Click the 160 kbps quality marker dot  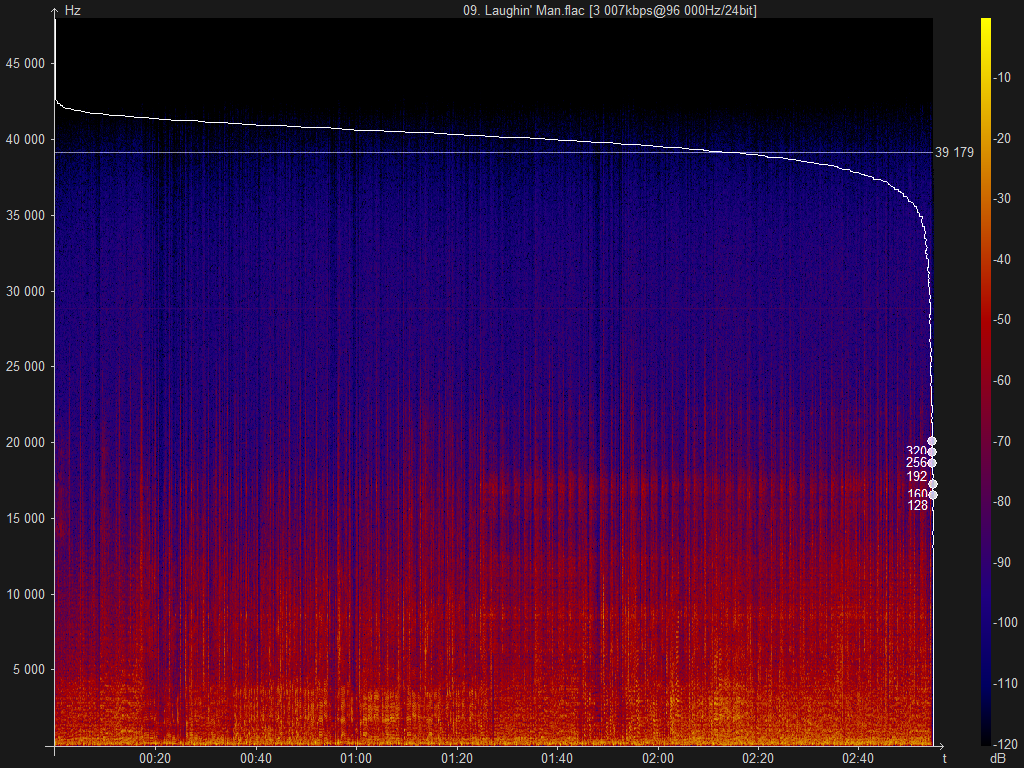(x=931, y=494)
